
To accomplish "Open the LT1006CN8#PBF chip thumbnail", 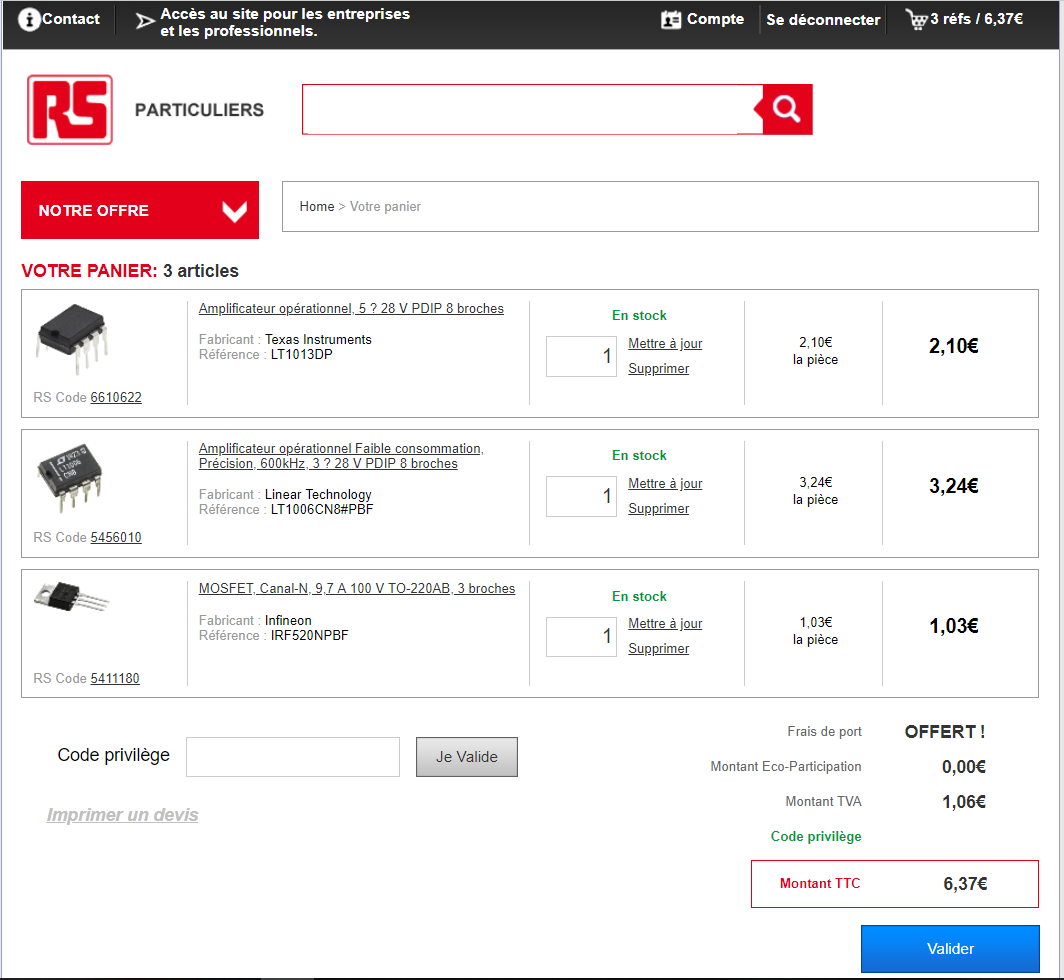I will pos(70,477).
